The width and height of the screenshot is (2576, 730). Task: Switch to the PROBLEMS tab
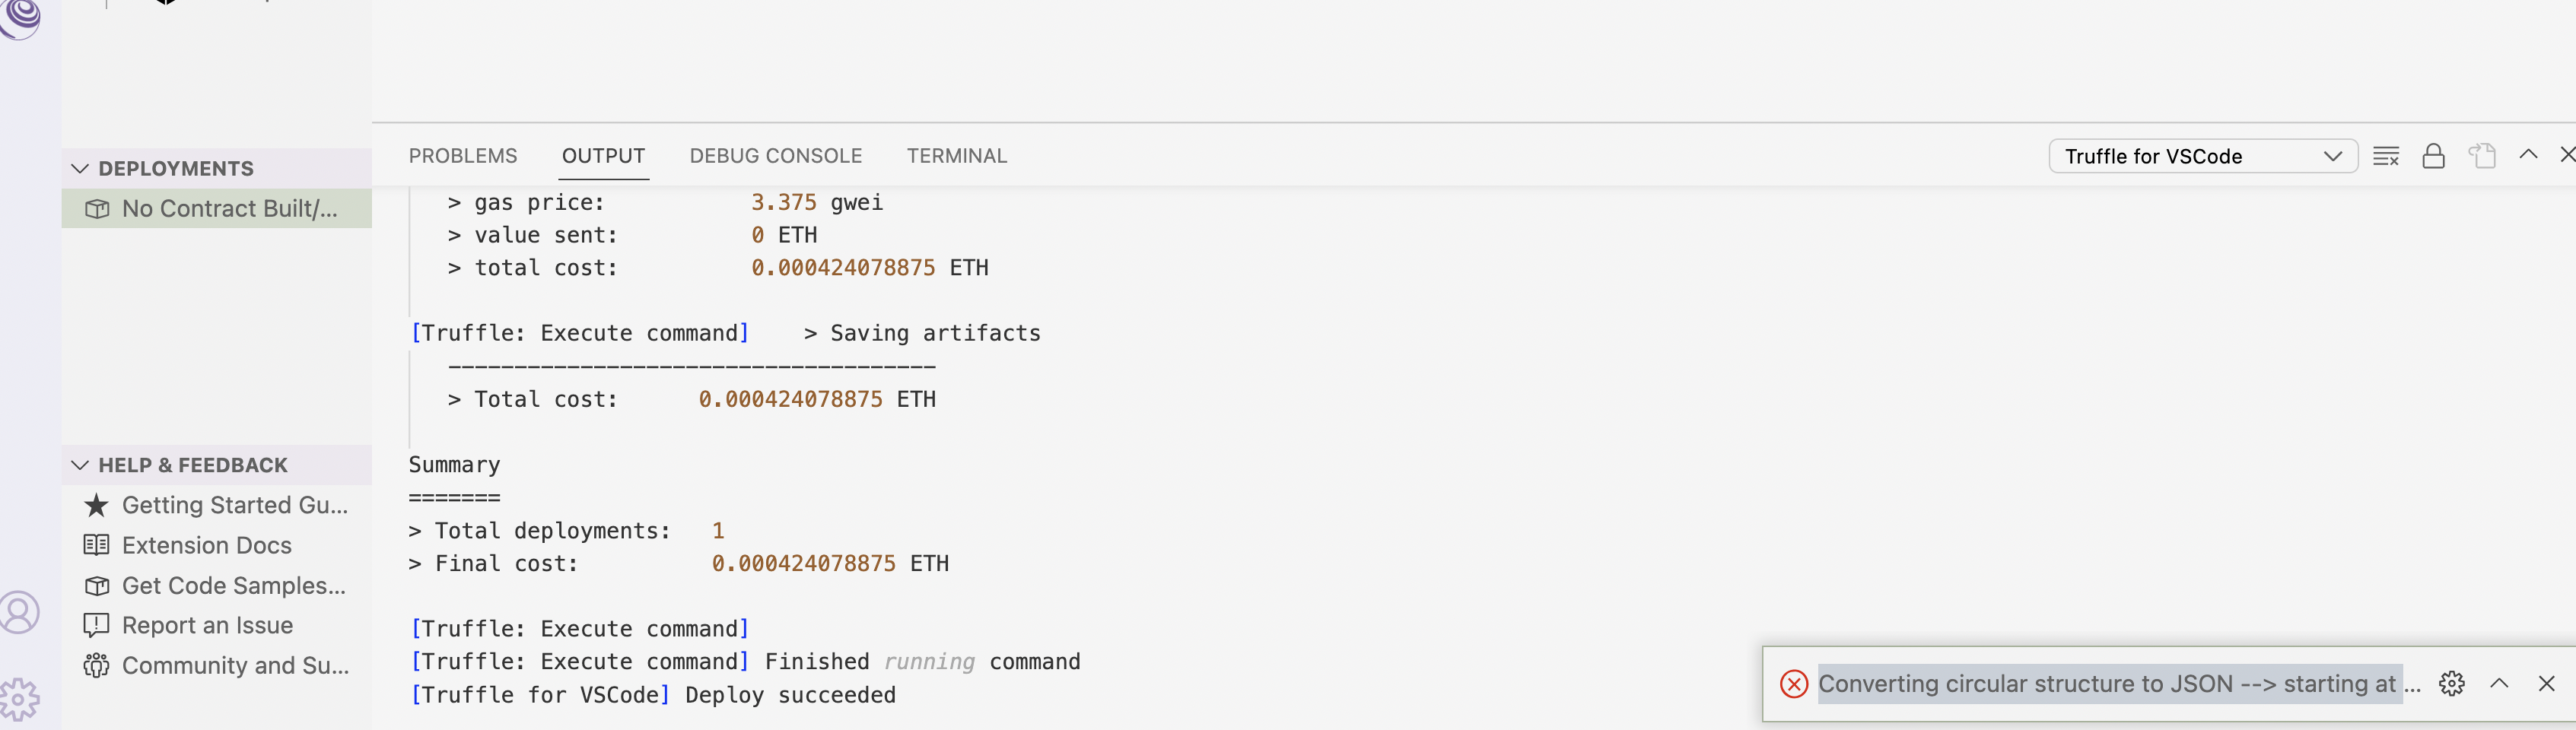[462, 155]
